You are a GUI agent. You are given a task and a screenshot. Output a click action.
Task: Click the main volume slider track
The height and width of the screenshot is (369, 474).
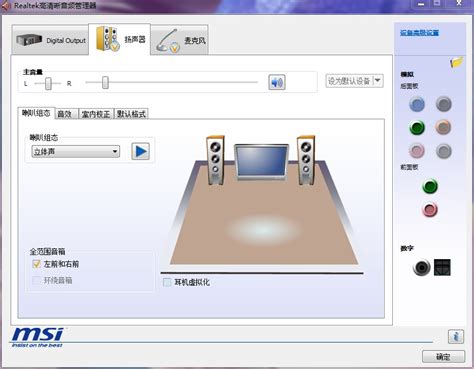(172, 82)
